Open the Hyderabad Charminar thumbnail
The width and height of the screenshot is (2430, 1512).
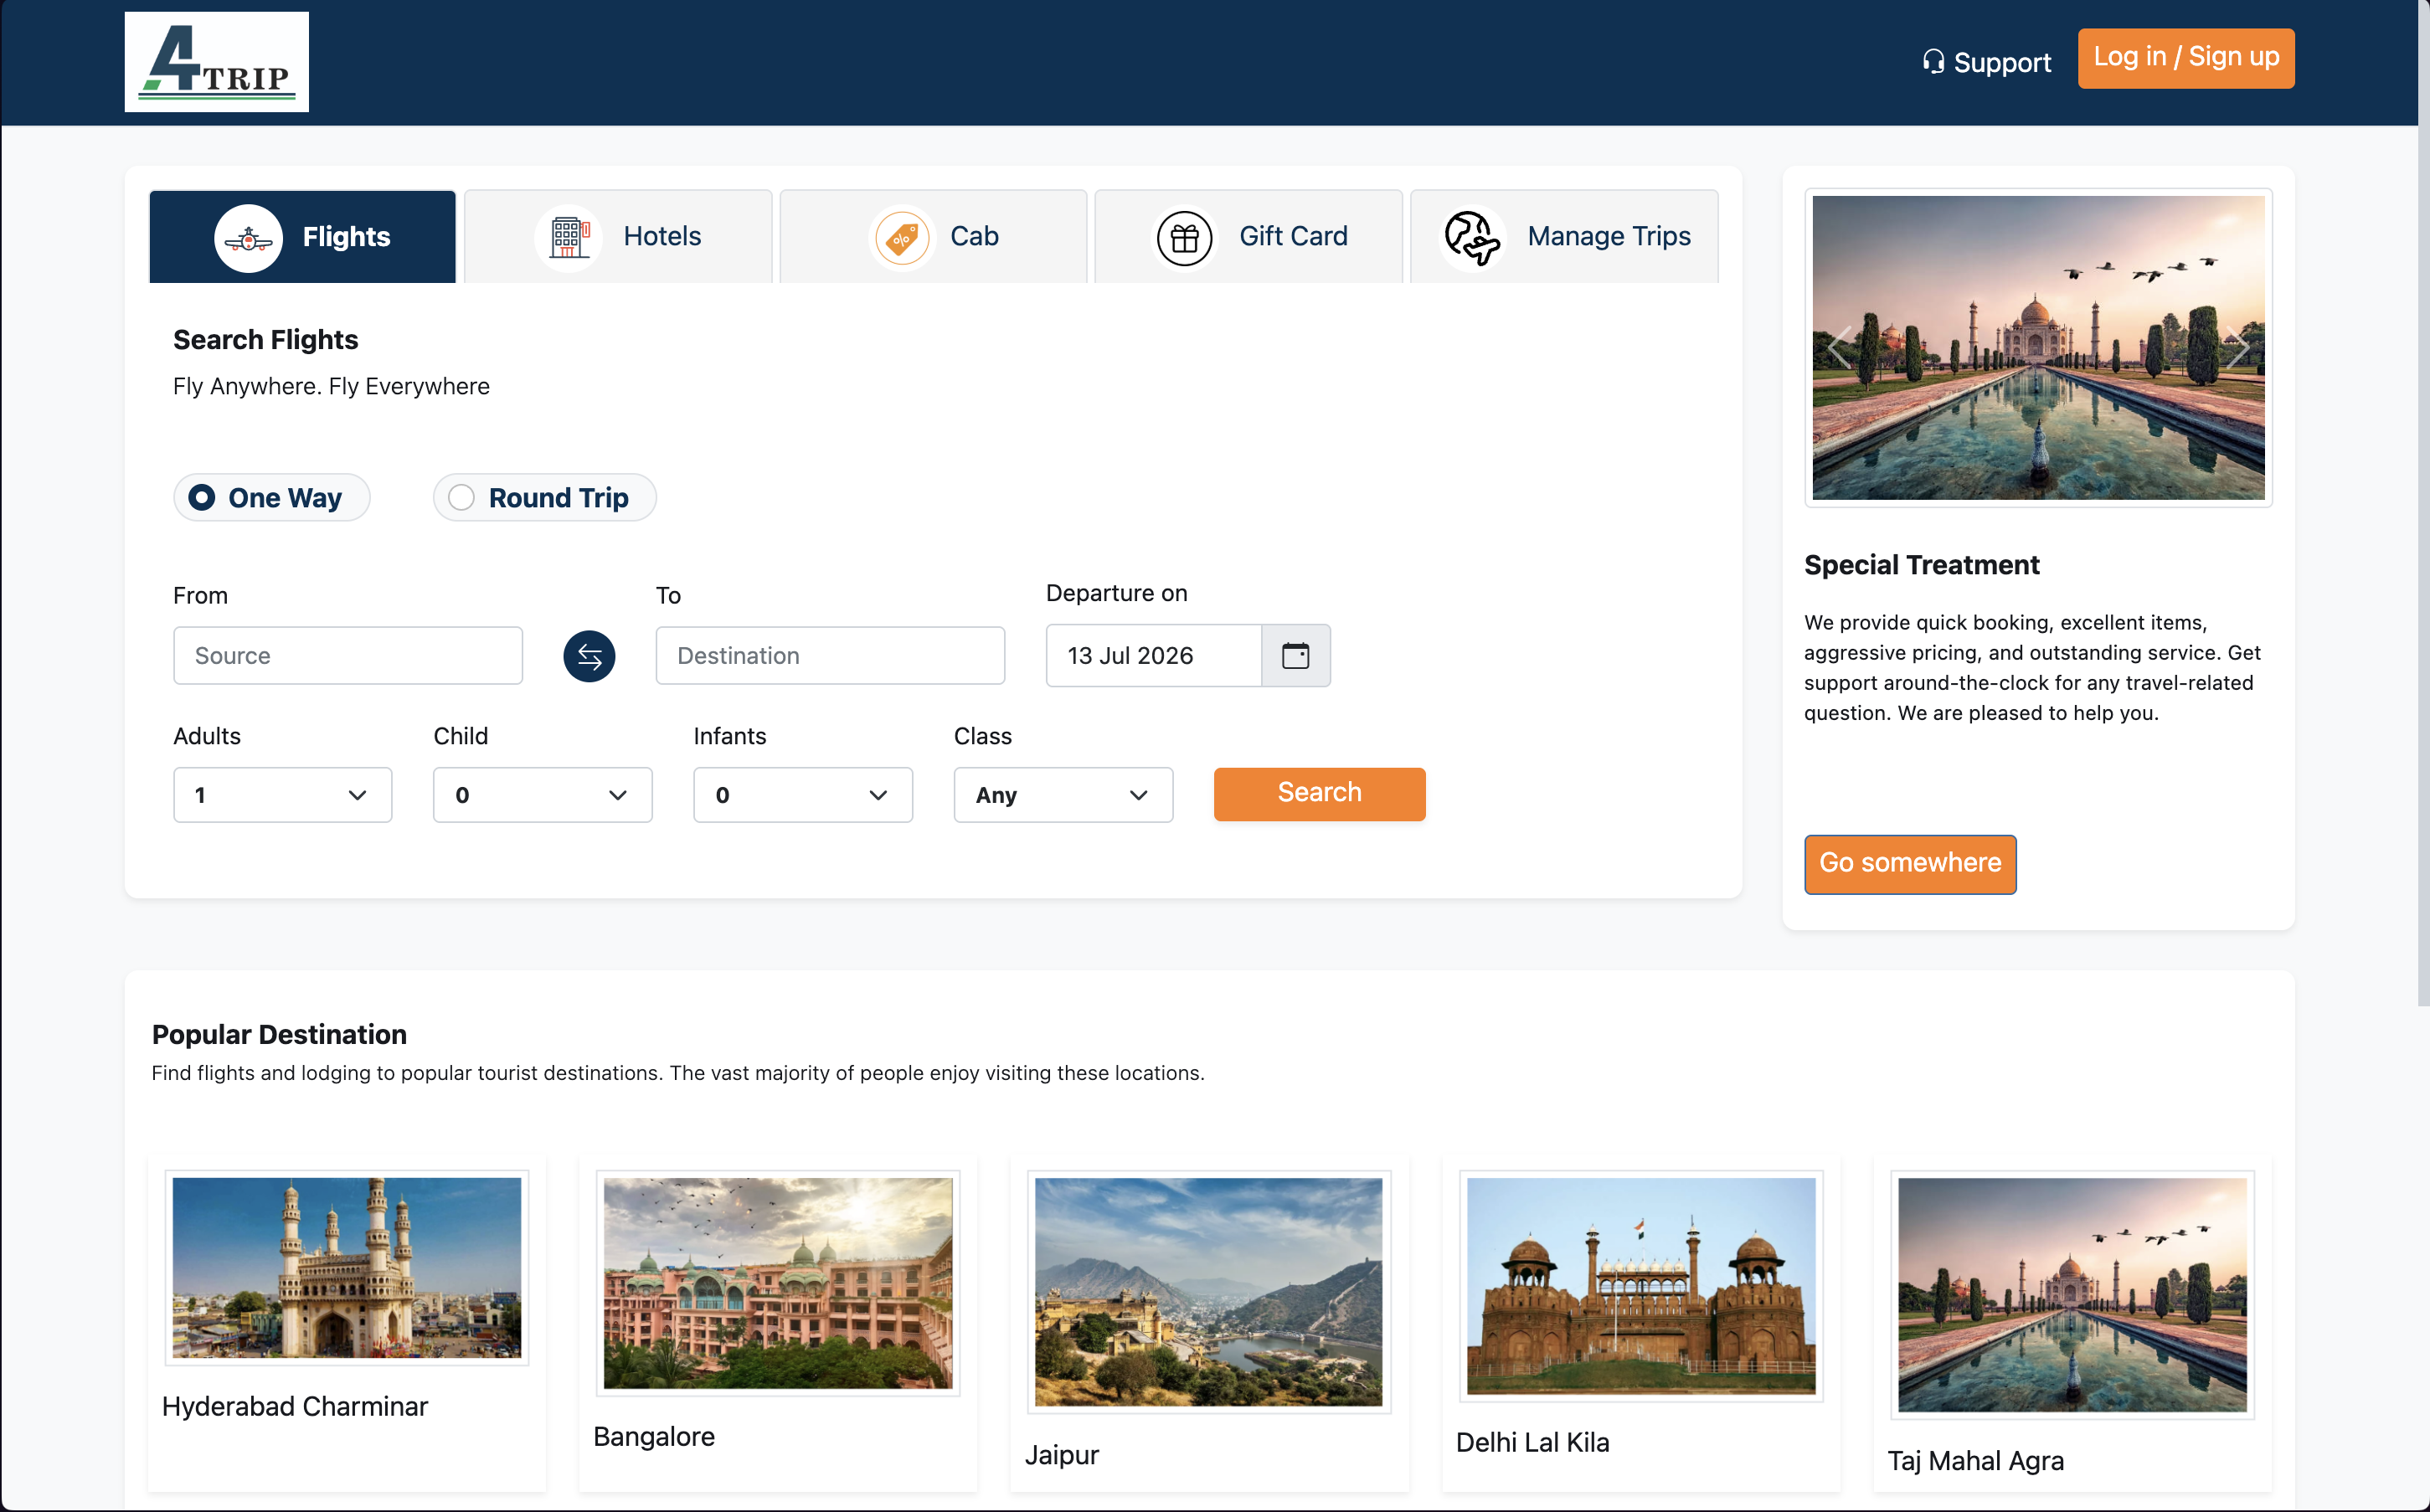346,1267
